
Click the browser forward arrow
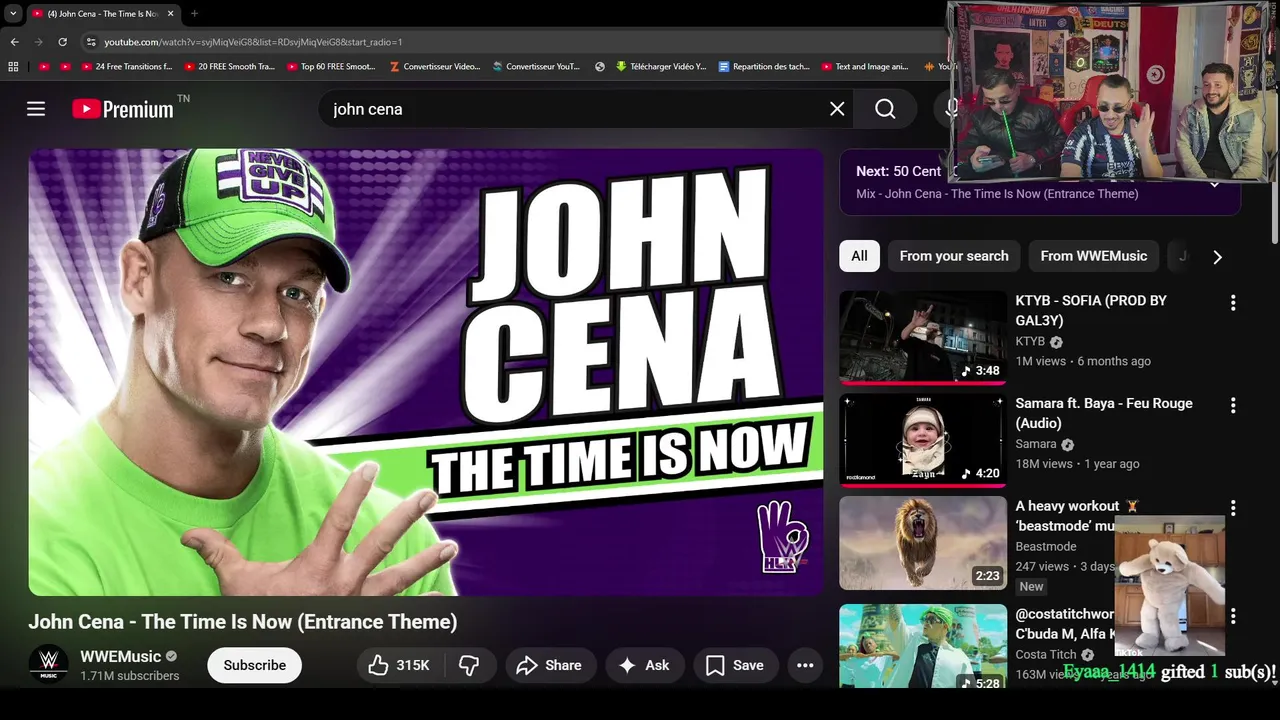point(38,42)
